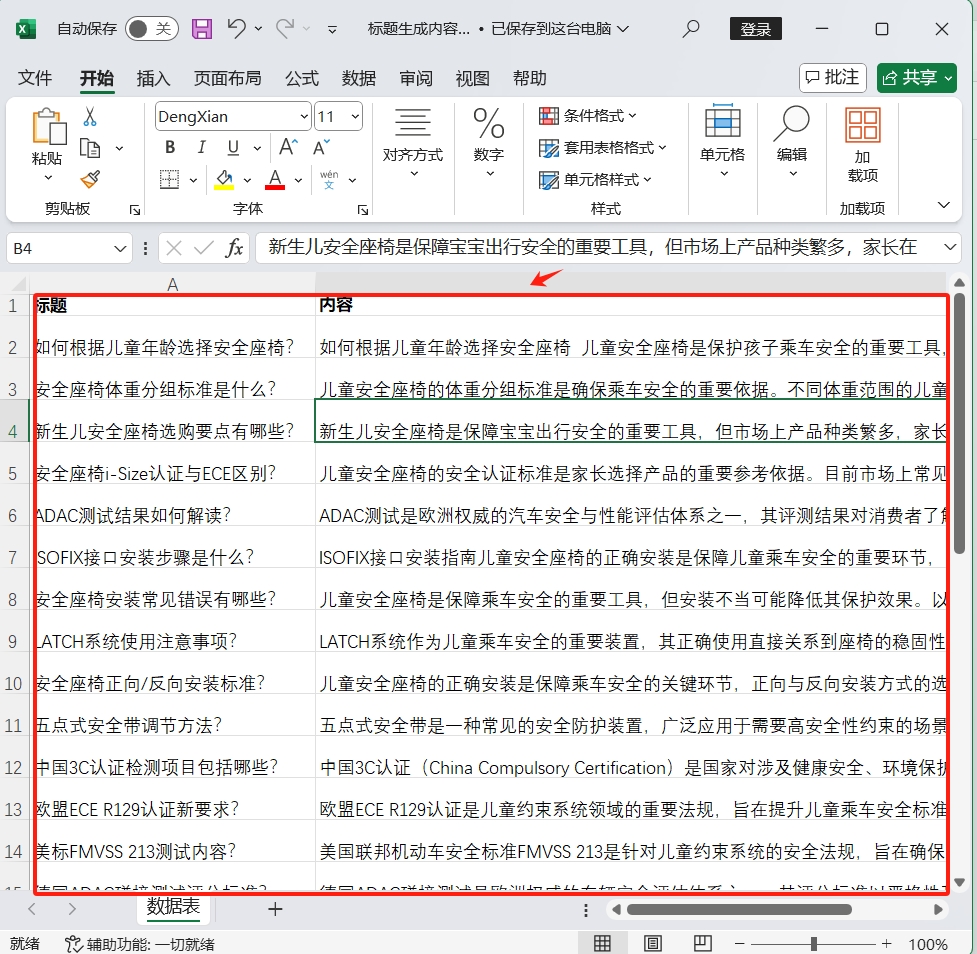Apply the yellow fill color
The image size is (977, 954).
coord(224,179)
